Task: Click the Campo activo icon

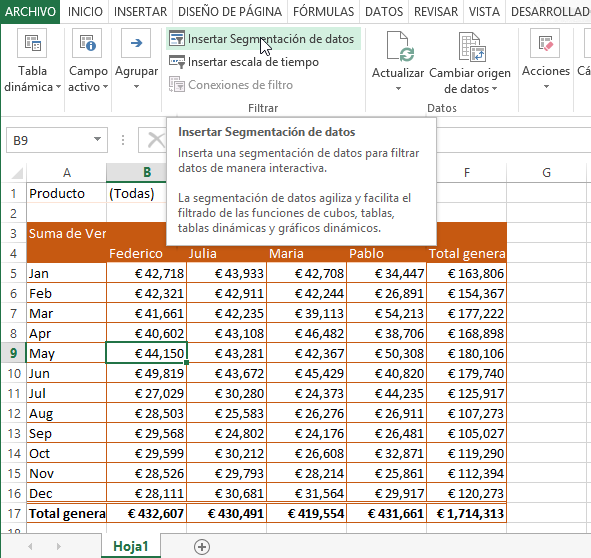Action: 87,43
